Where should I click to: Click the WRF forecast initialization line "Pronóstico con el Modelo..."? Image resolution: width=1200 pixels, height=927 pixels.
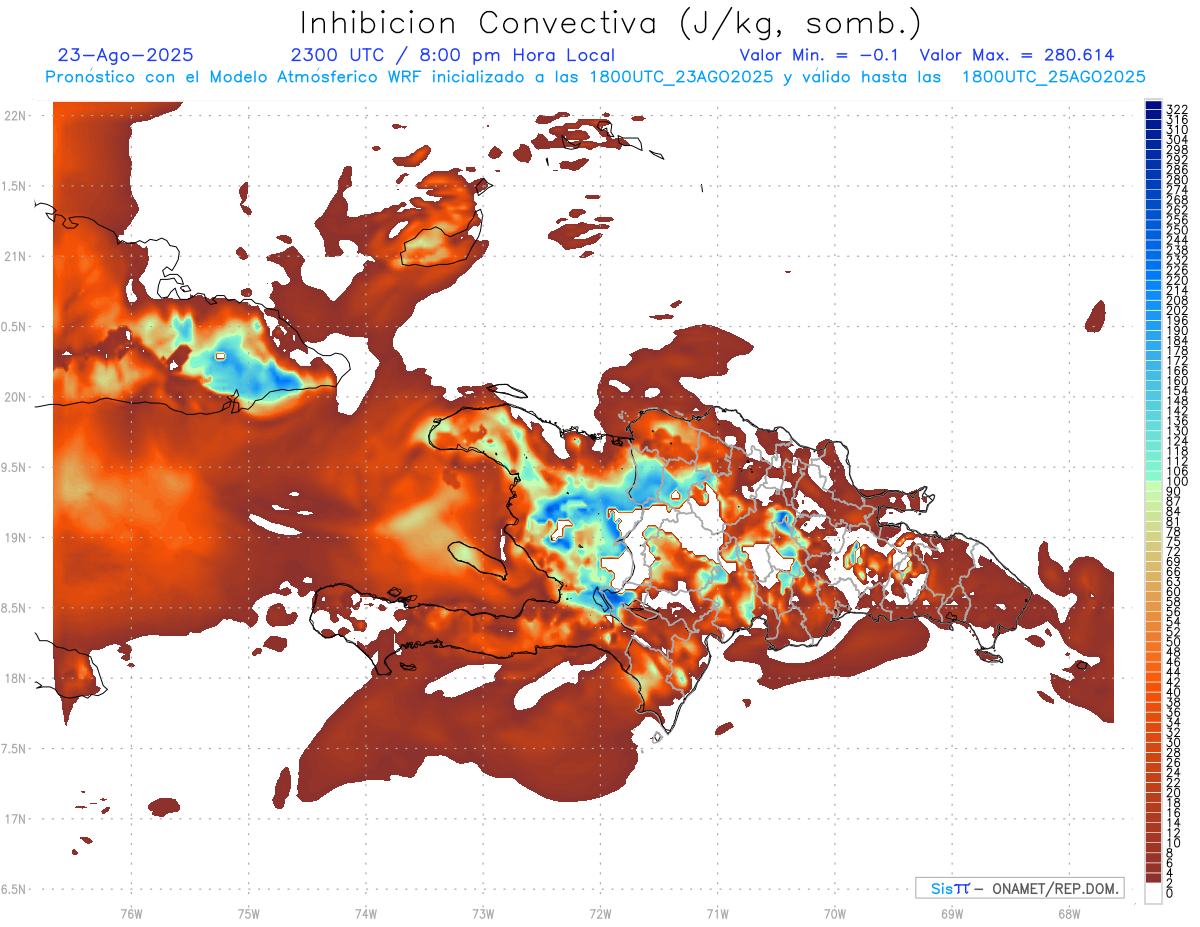595,77
